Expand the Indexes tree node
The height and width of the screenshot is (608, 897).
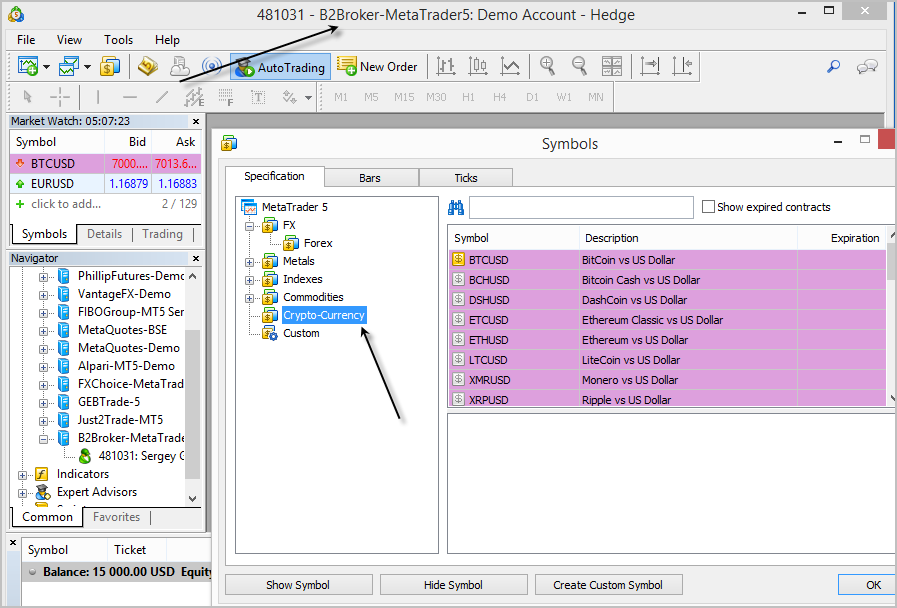click(x=249, y=280)
